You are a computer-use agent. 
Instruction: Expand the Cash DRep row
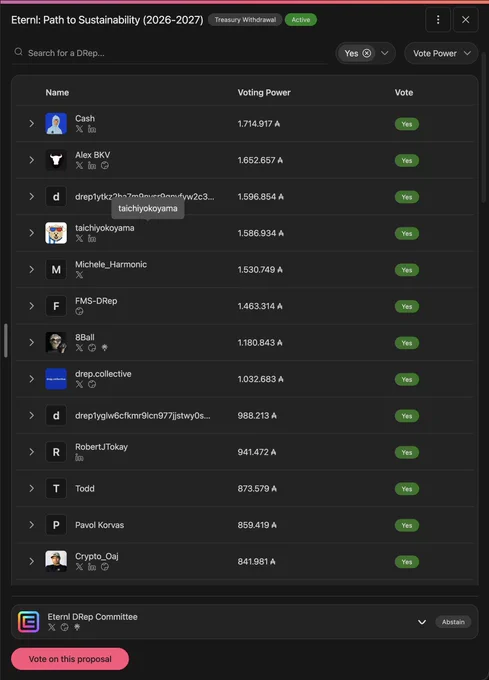32,124
